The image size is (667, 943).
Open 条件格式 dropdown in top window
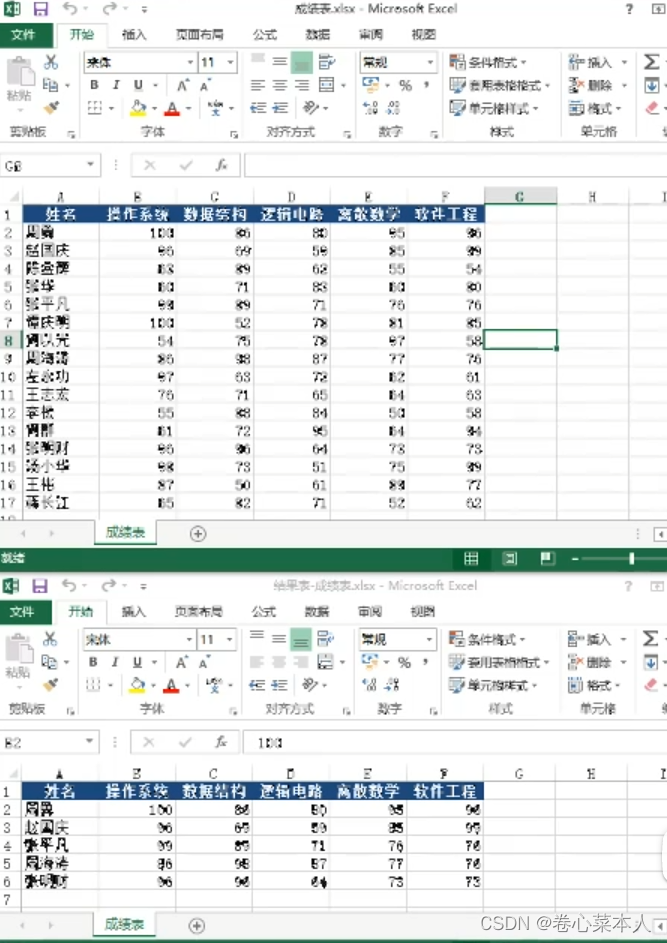(x=488, y=62)
